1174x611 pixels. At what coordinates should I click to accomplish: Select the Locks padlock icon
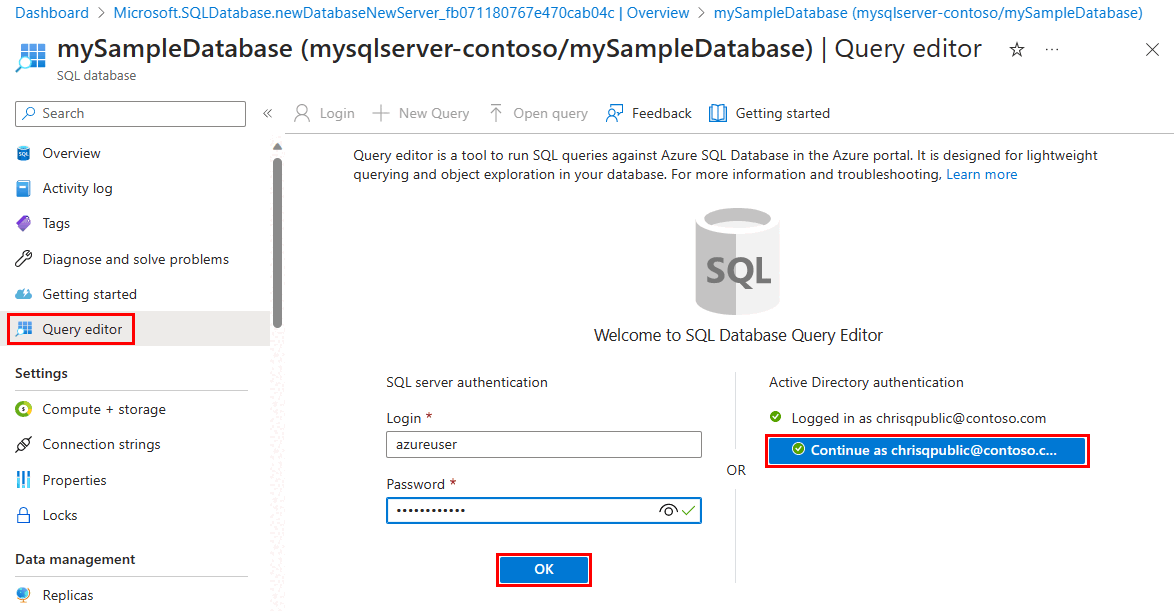(x=24, y=515)
